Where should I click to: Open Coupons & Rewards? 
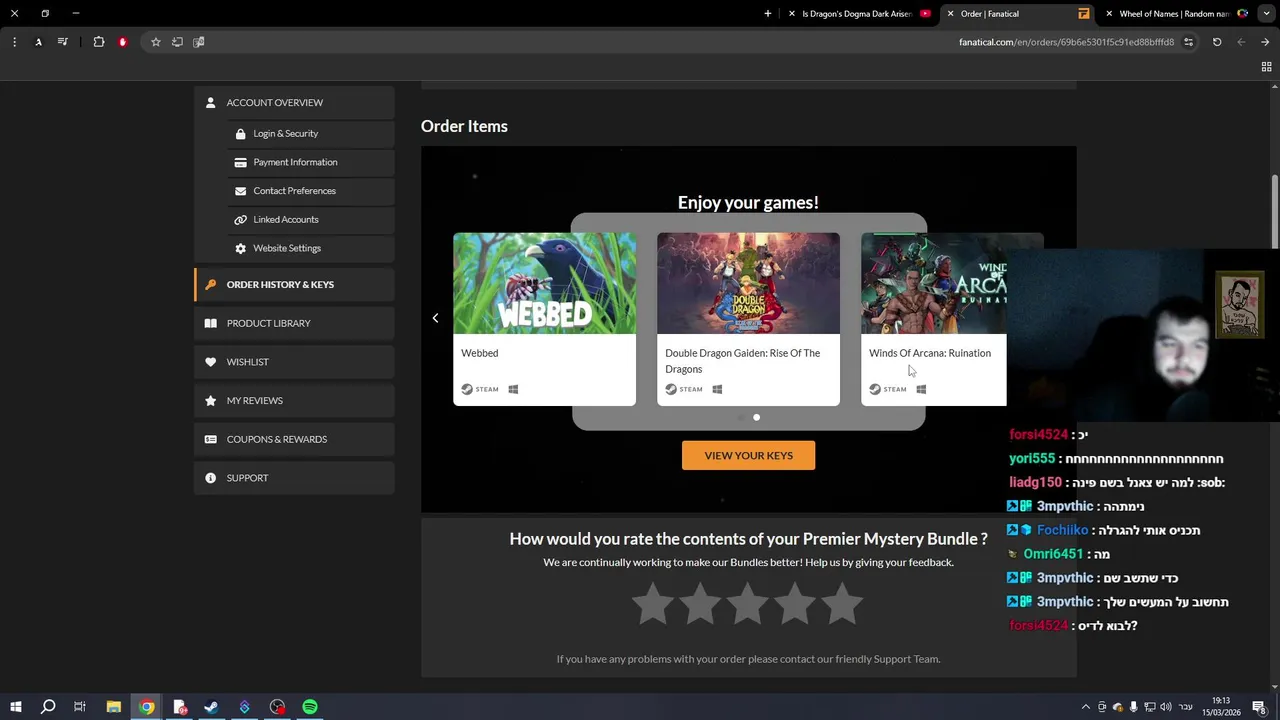point(294,439)
